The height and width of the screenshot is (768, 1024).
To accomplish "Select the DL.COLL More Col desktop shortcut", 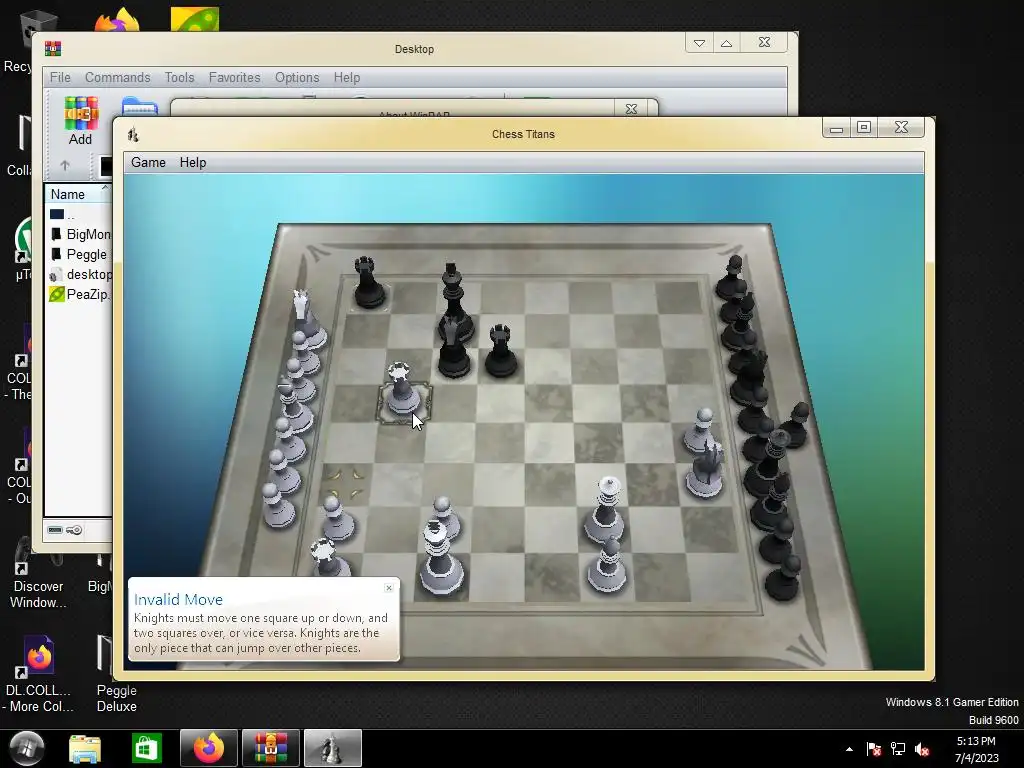I will pos(39,674).
